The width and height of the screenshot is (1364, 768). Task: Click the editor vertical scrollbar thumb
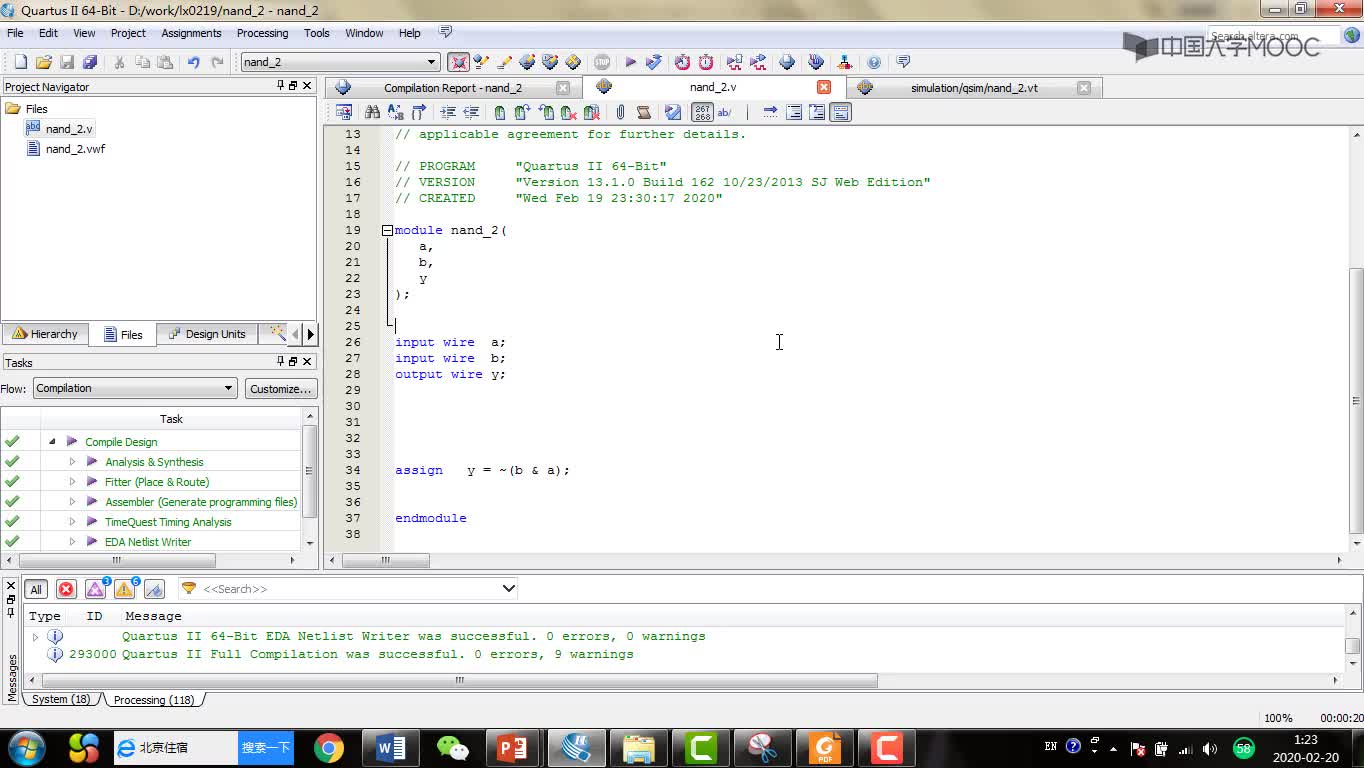coord(1356,400)
